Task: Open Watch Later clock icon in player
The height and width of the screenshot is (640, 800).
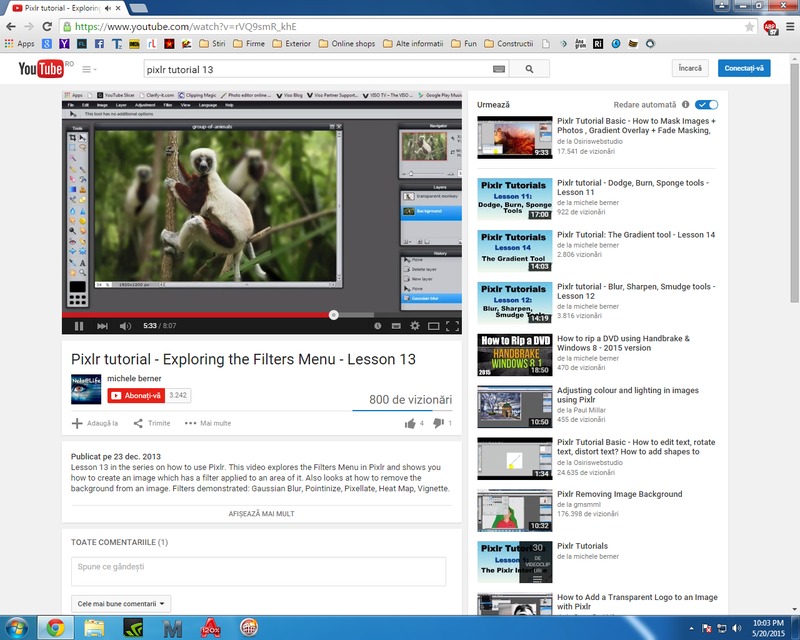Action: [x=378, y=326]
